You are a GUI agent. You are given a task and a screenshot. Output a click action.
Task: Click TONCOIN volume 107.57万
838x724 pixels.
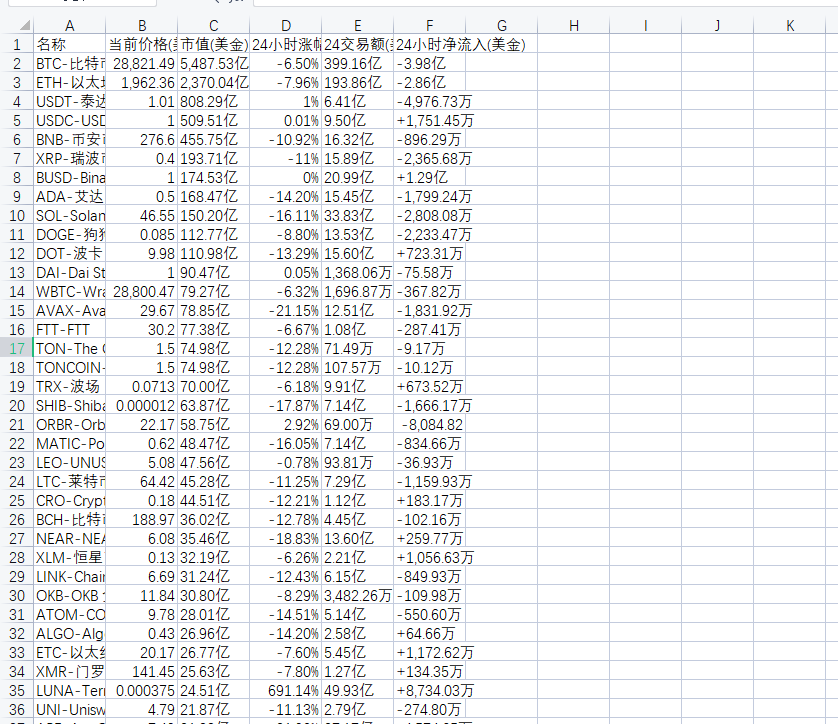pyautogui.click(x=358, y=368)
